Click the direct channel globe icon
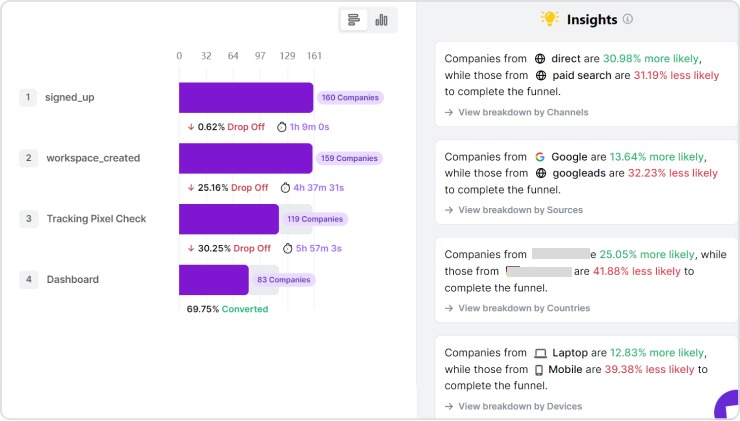Image resolution: width=740 pixels, height=421 pixels. point(540,59)
